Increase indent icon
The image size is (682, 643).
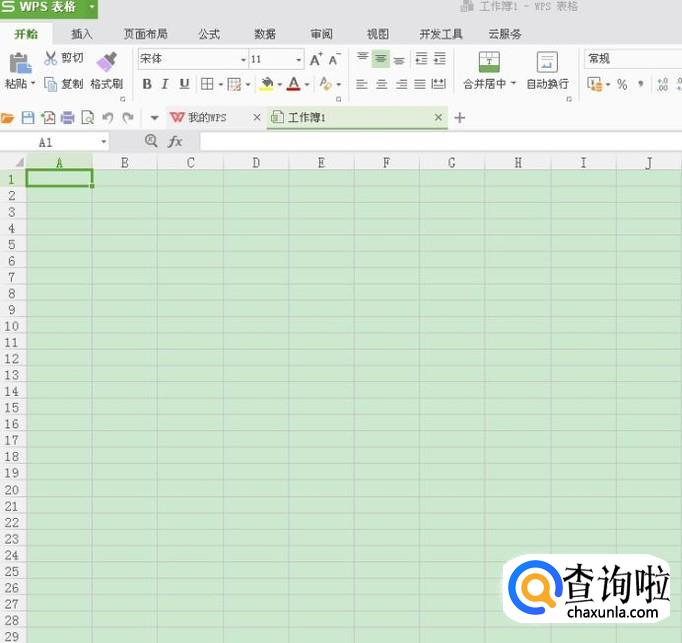tap(440, 58)
